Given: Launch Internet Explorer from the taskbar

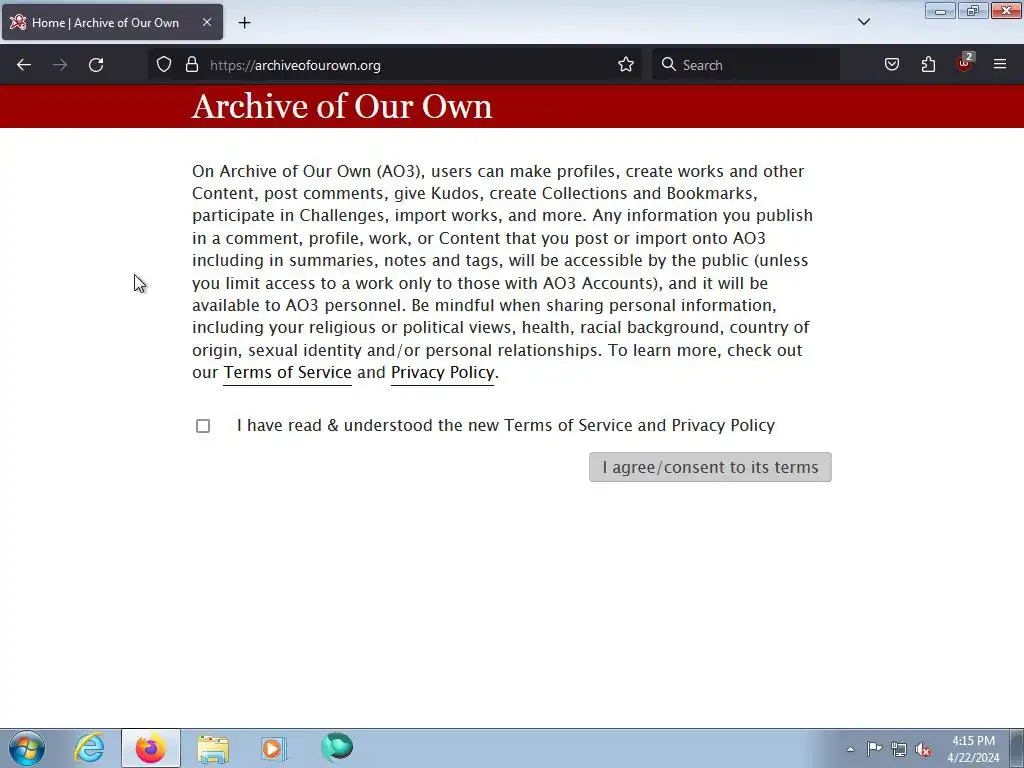Looking at the screenshot, I should pyautogui.click(x=89, y=748).
